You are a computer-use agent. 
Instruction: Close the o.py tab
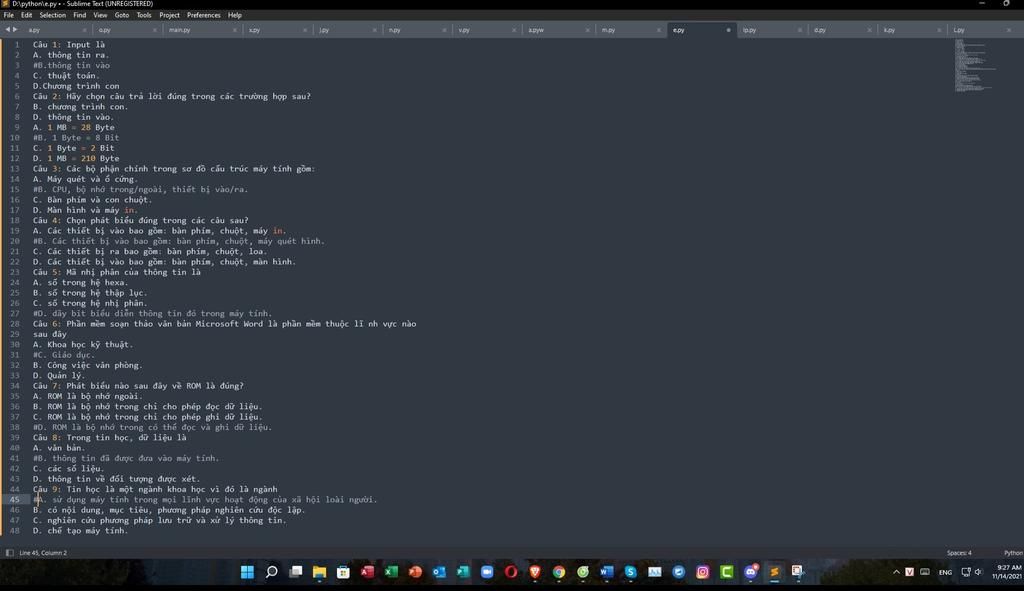tap(155, 30)
